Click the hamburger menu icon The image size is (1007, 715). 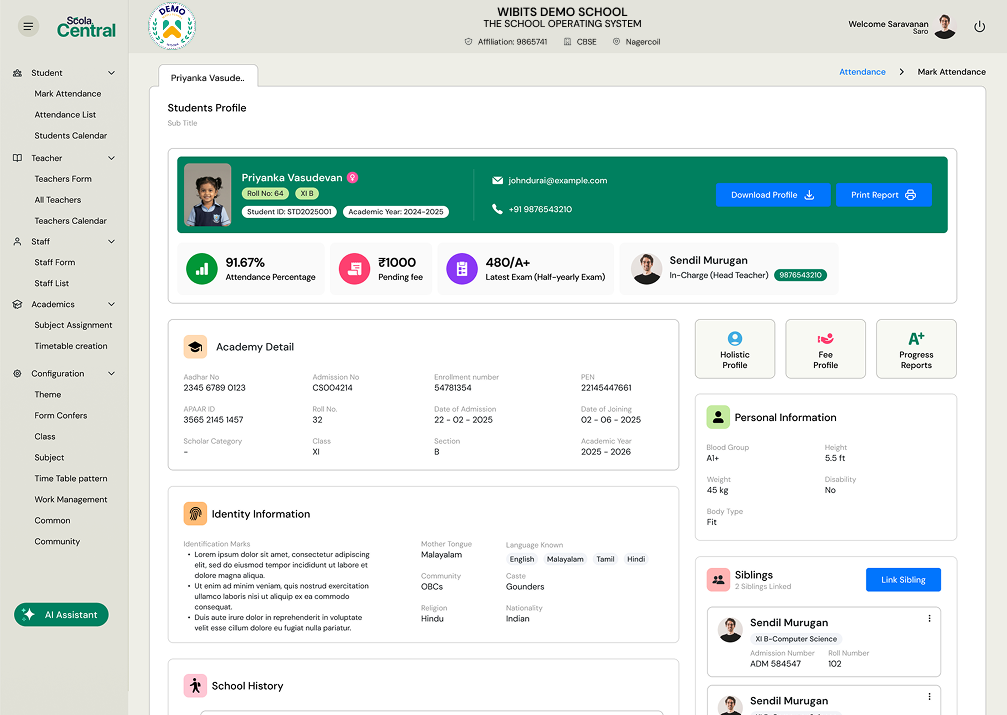point(28,27)
